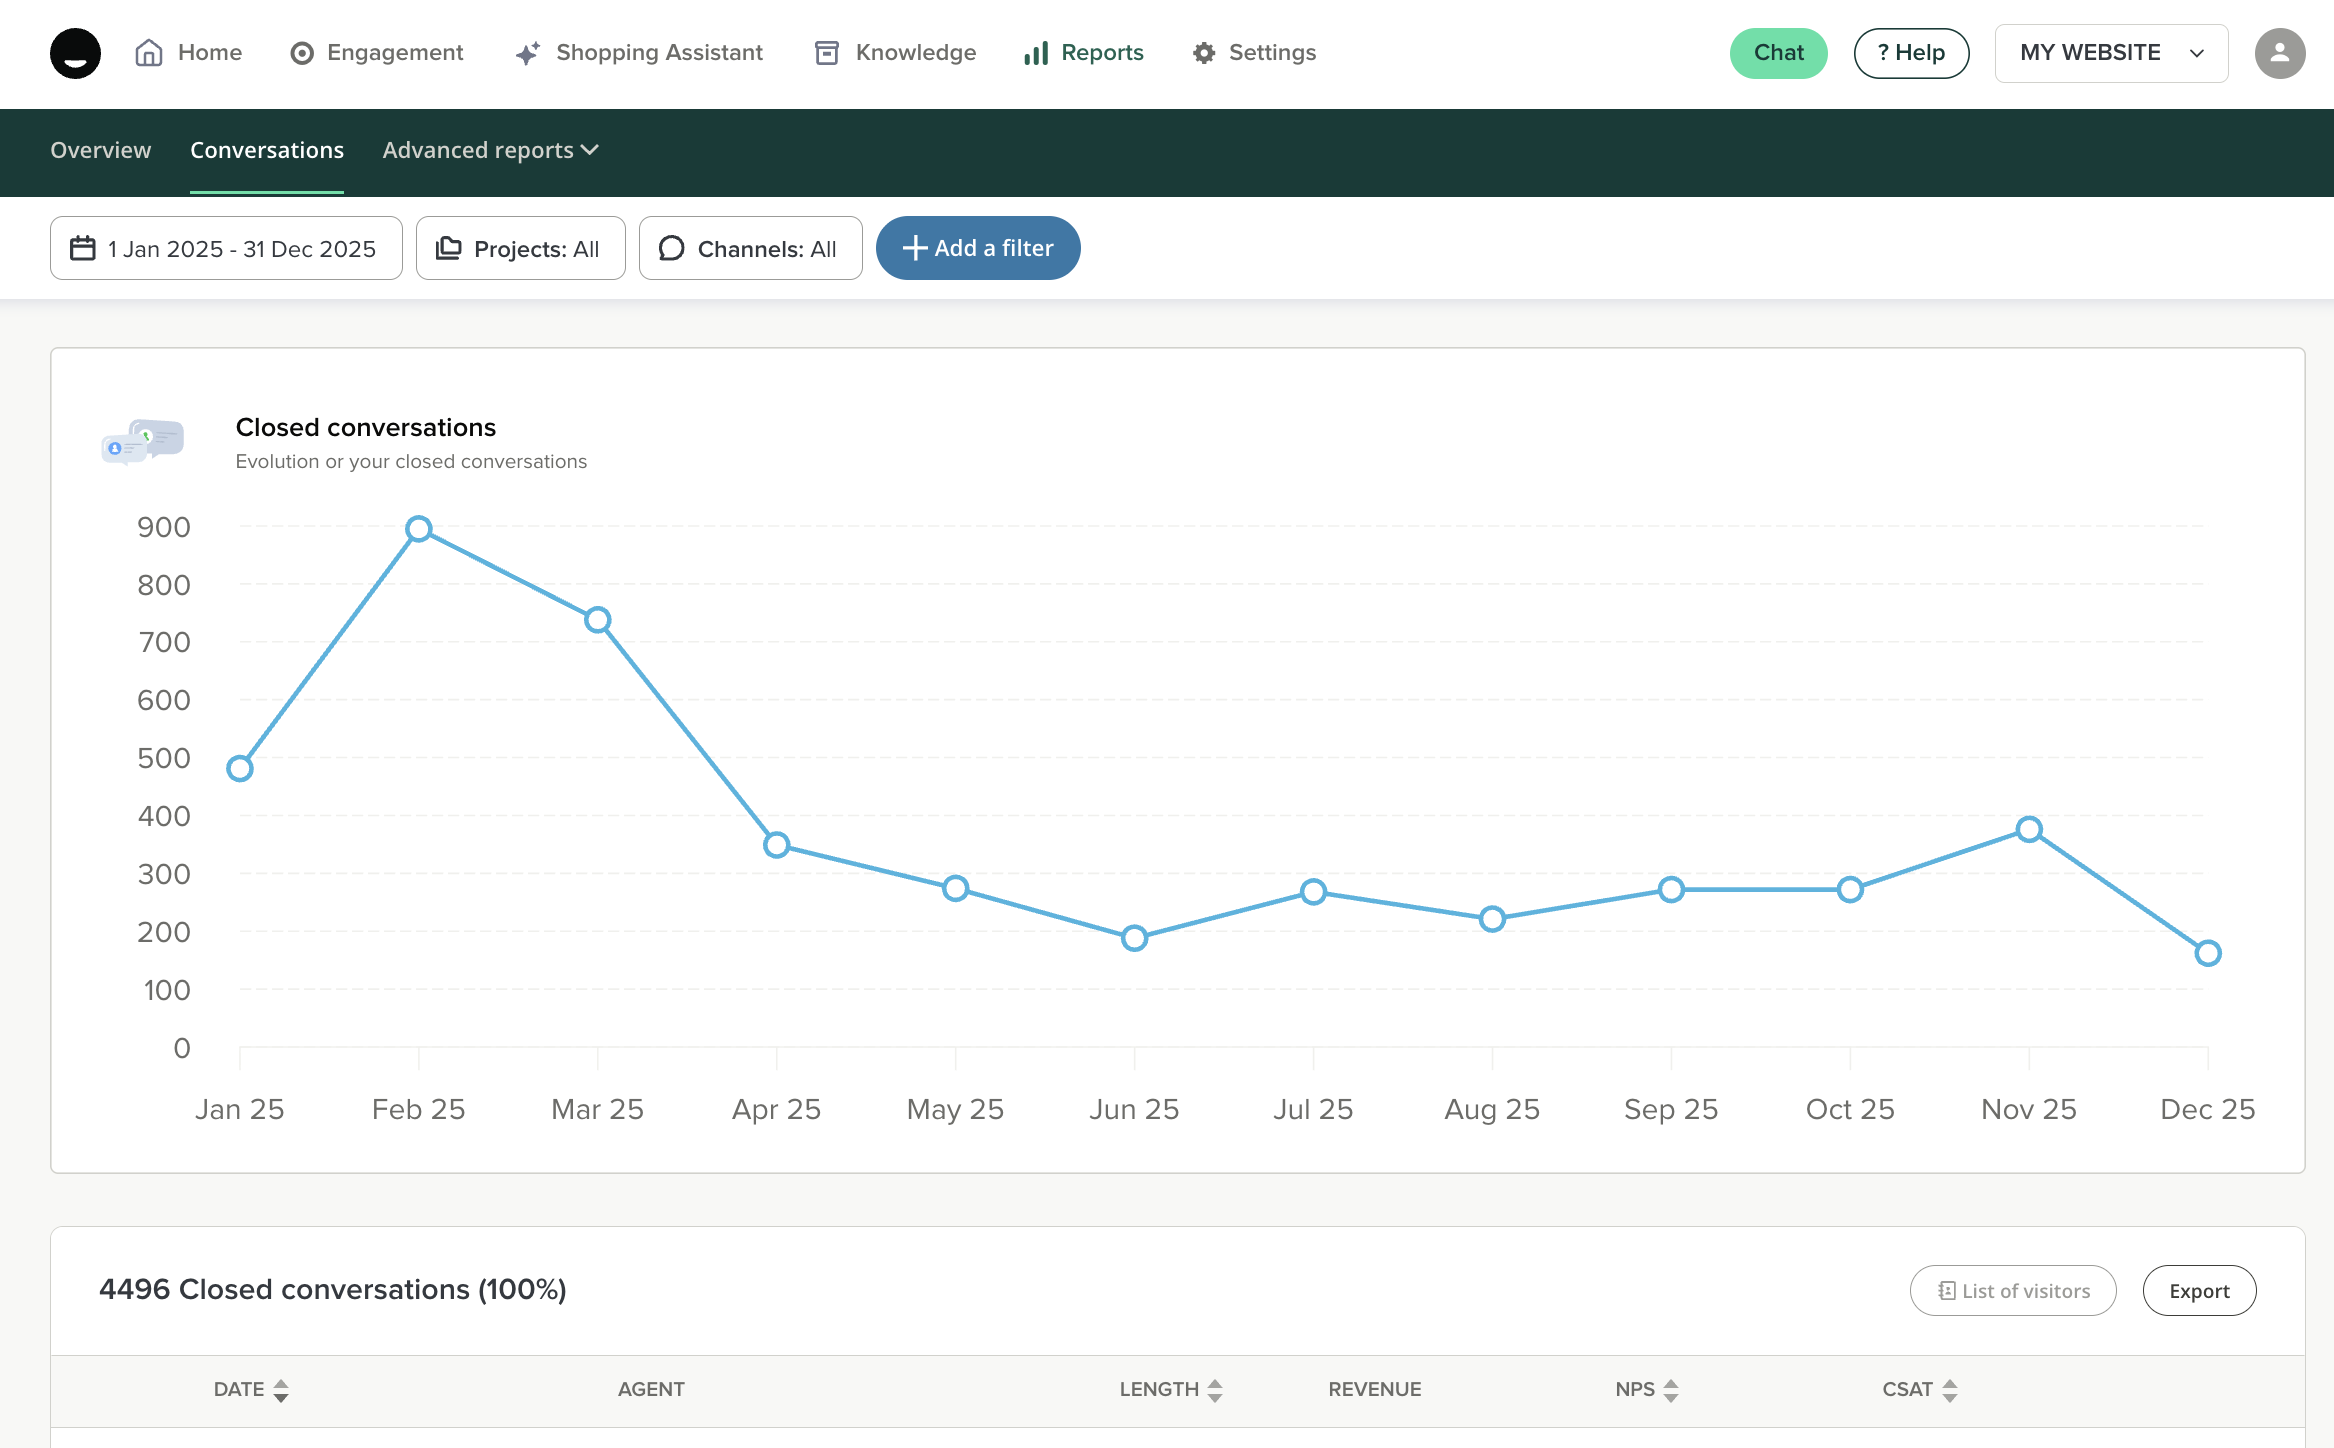
Task: Click the user avatar profile icon
Action: point(2279,53)
